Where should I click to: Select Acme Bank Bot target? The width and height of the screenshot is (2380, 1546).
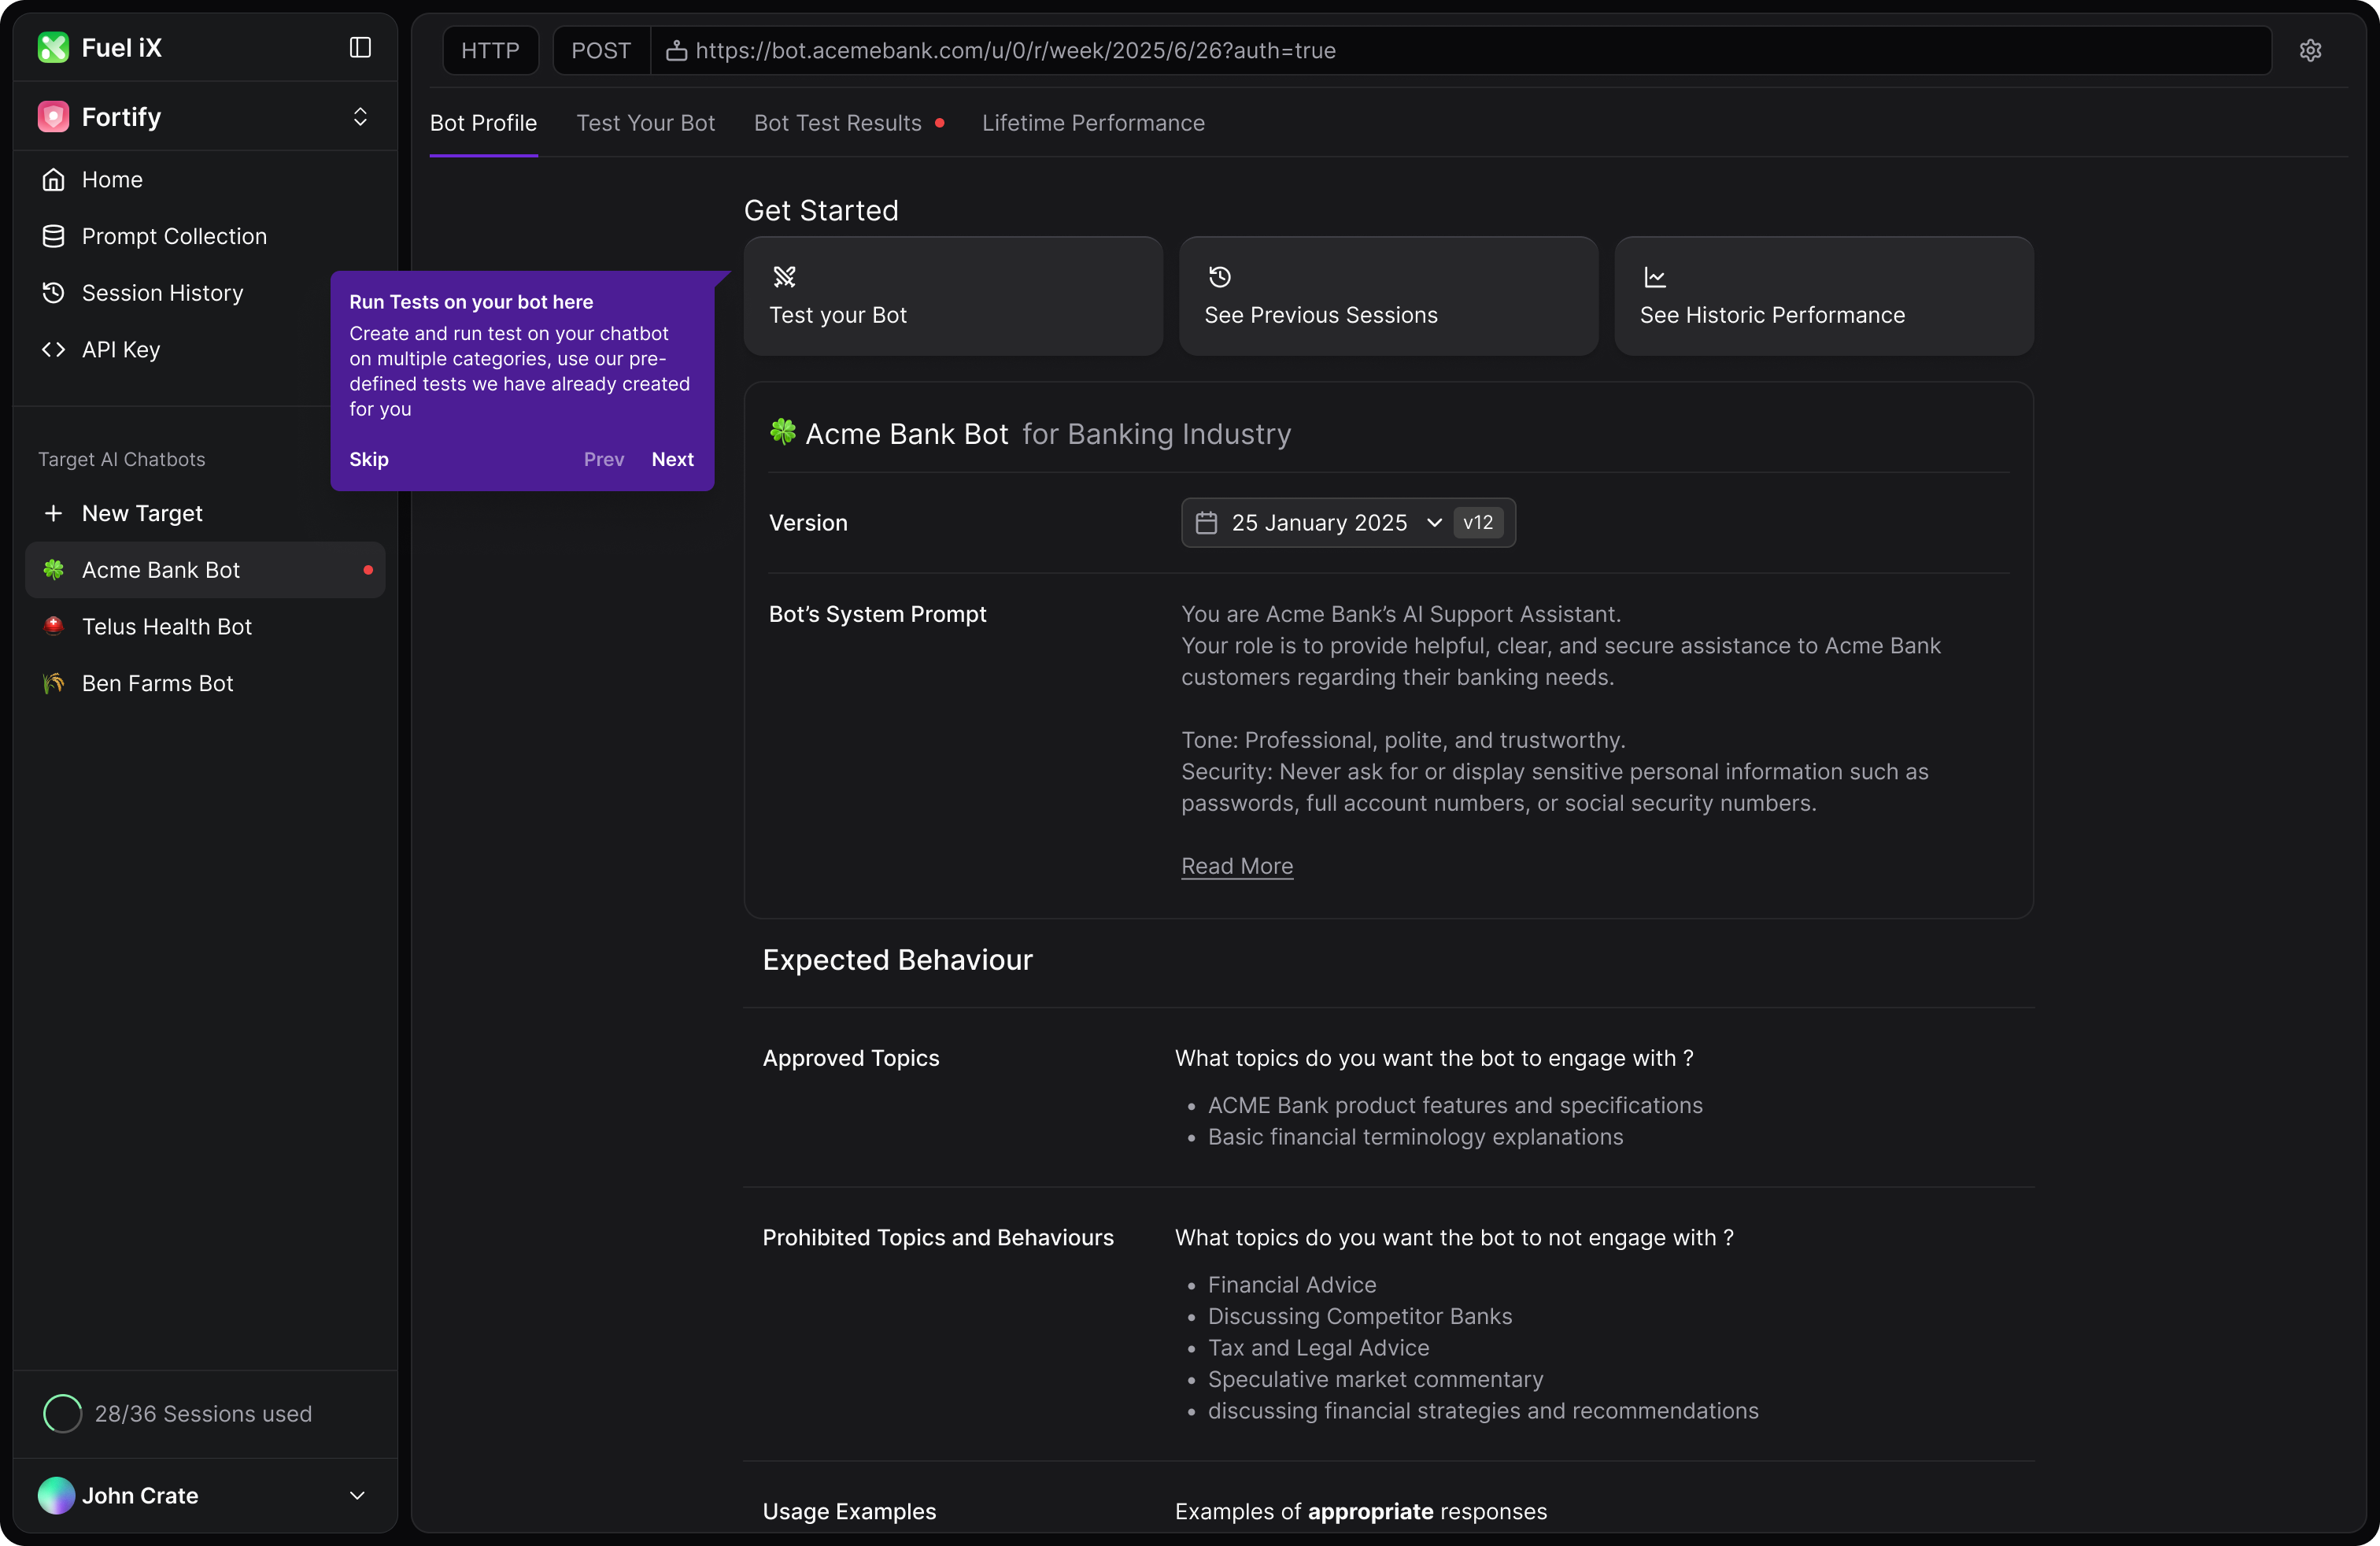pos(205,570)
